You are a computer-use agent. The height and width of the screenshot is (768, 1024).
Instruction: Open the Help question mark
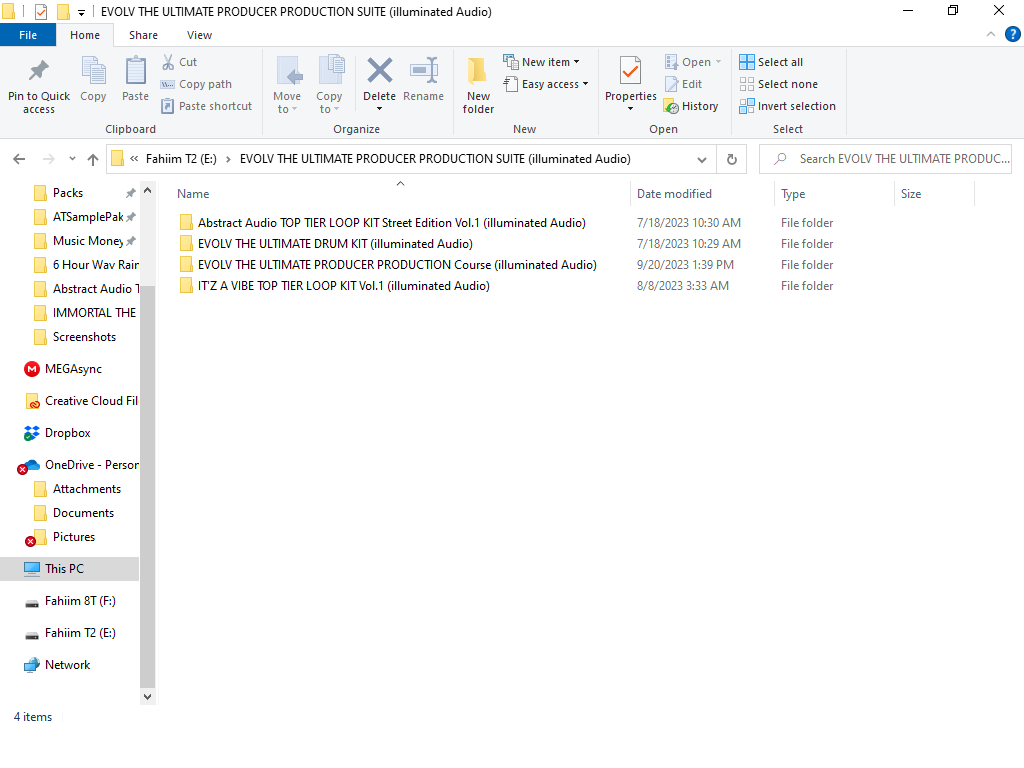pos(1012,35)
